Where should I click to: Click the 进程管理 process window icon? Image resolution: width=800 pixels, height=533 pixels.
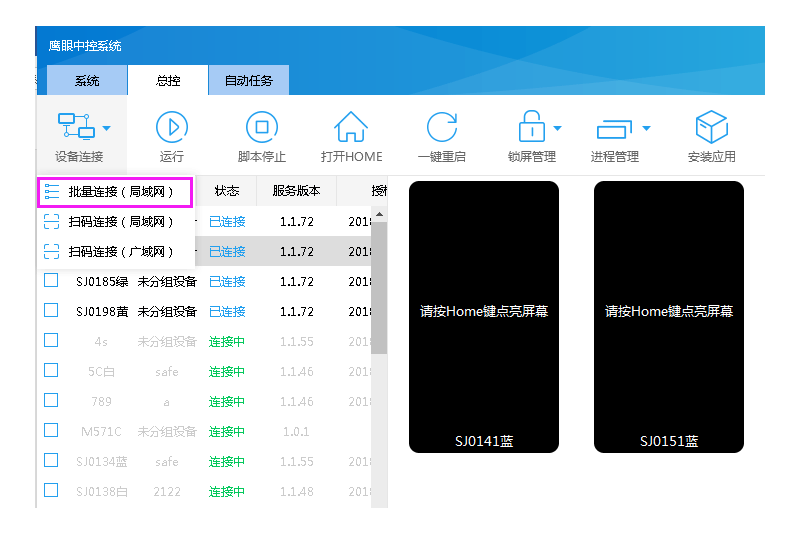(x=614, y=129)
